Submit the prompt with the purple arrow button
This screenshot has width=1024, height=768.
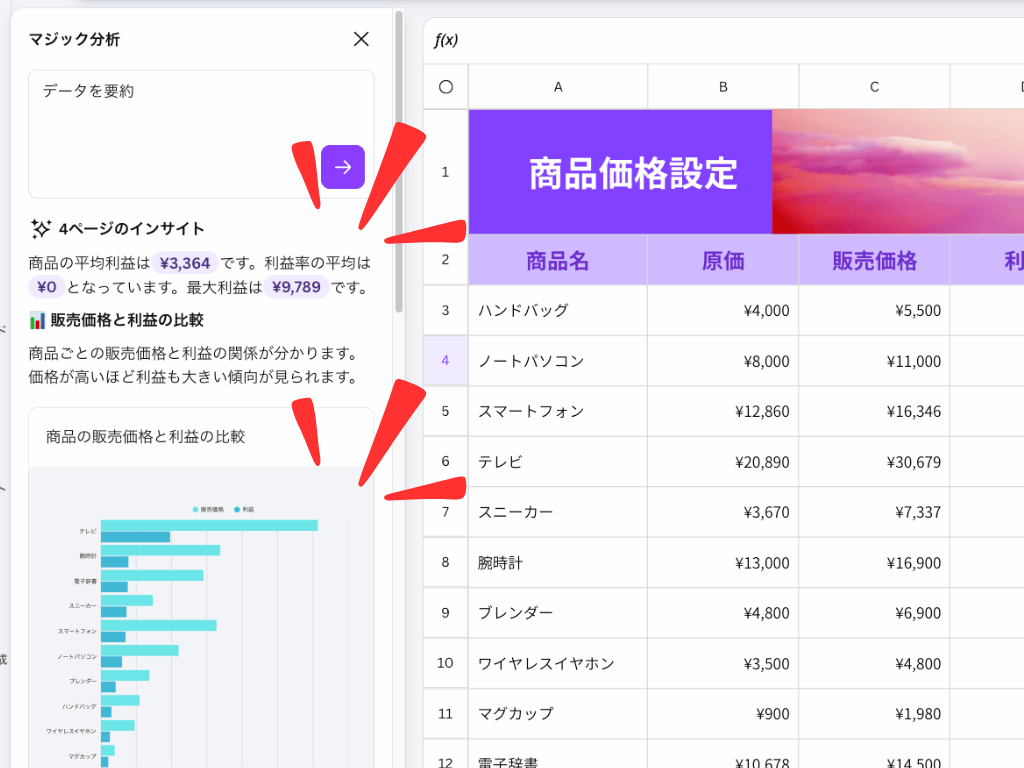coord(343,167)
